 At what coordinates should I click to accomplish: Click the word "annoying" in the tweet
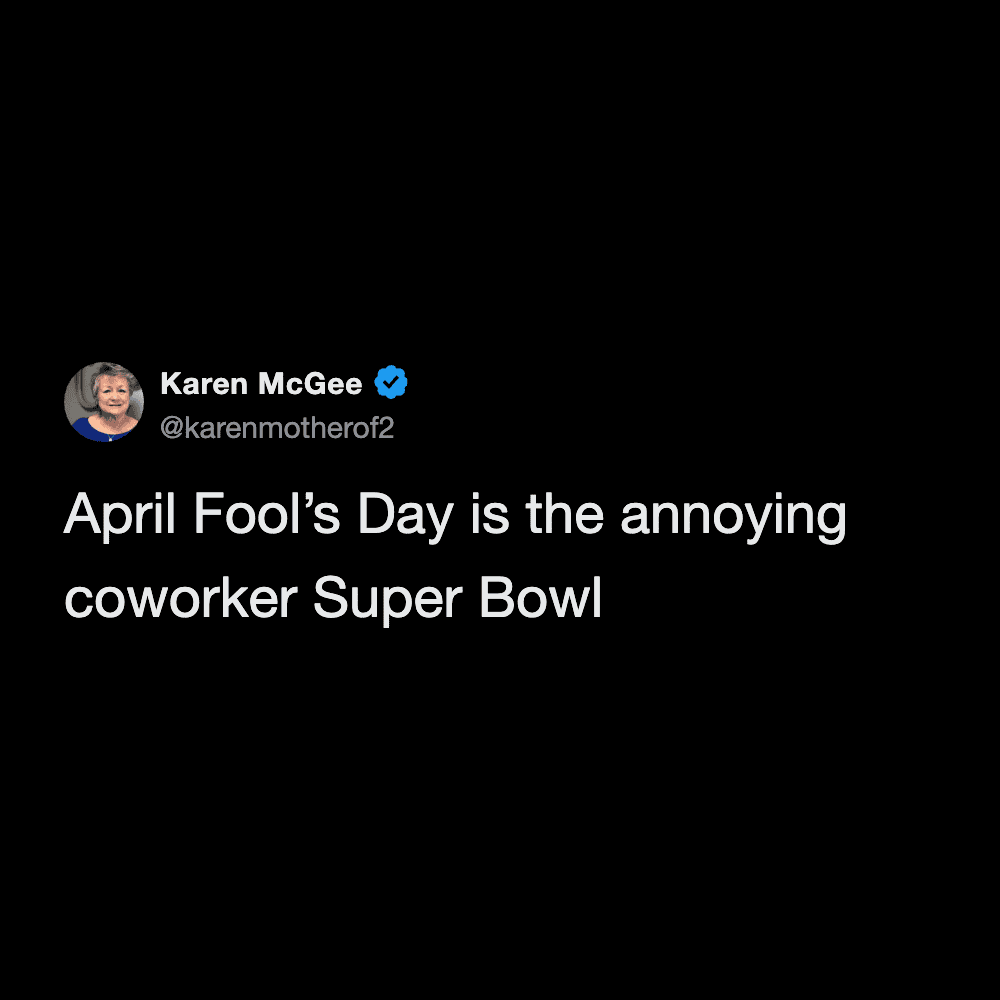click(x=733, y=518)
